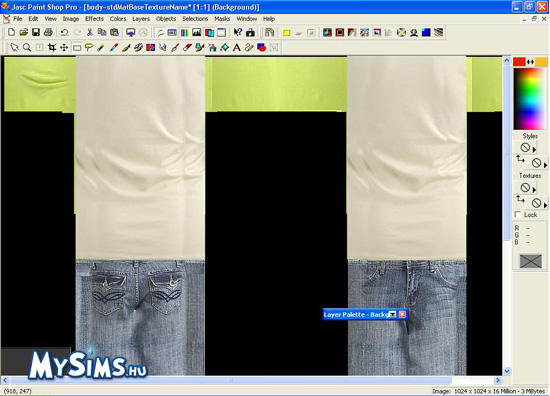Undo the last action
The height and width of the screenshot is (396, 550).
coord(64,33)
